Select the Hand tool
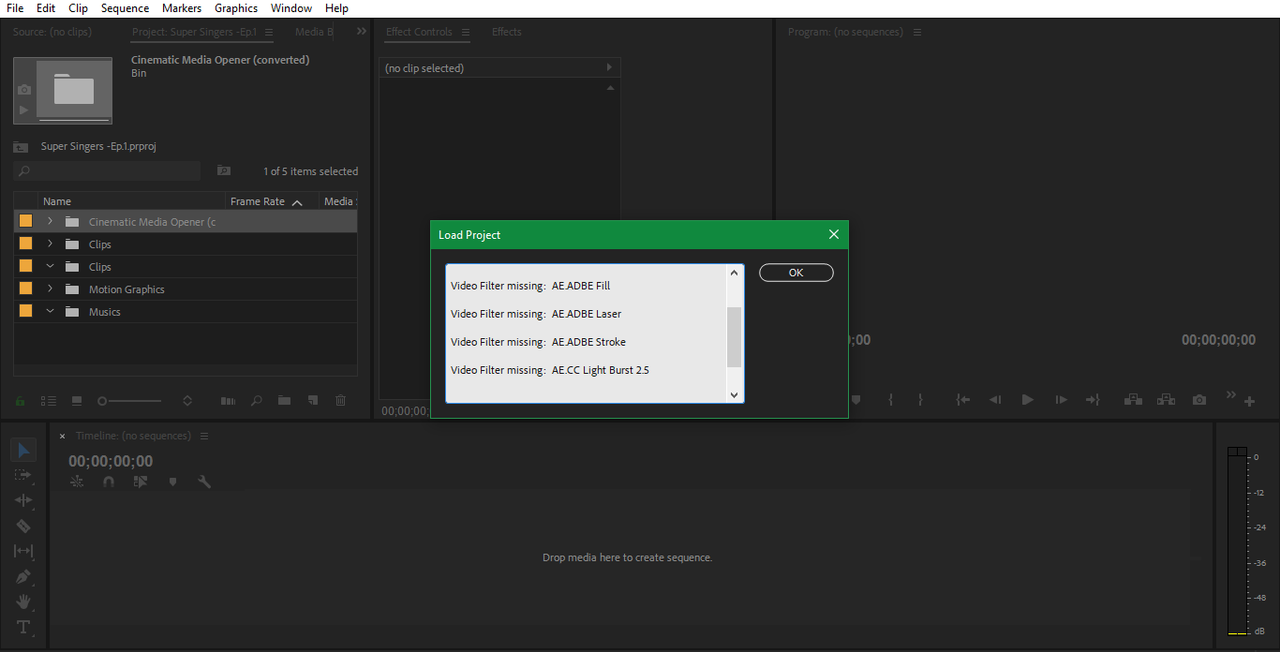 [23, 602]
